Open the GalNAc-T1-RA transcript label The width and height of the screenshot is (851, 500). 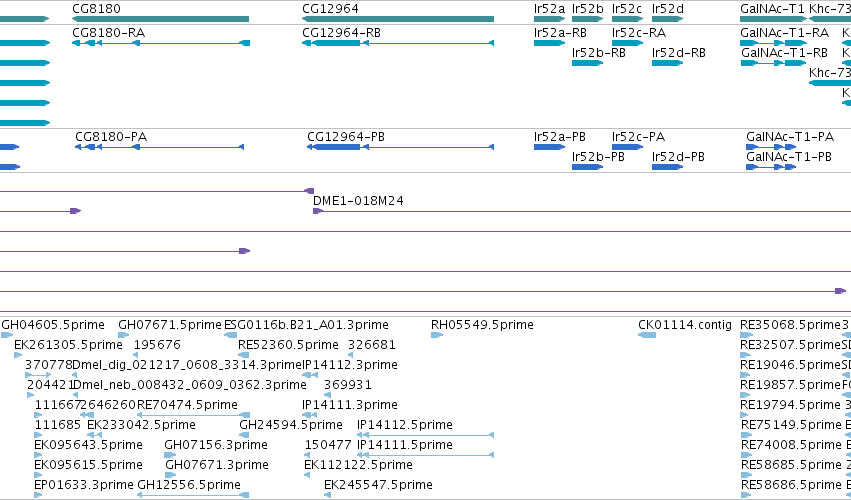coord(784,33)
